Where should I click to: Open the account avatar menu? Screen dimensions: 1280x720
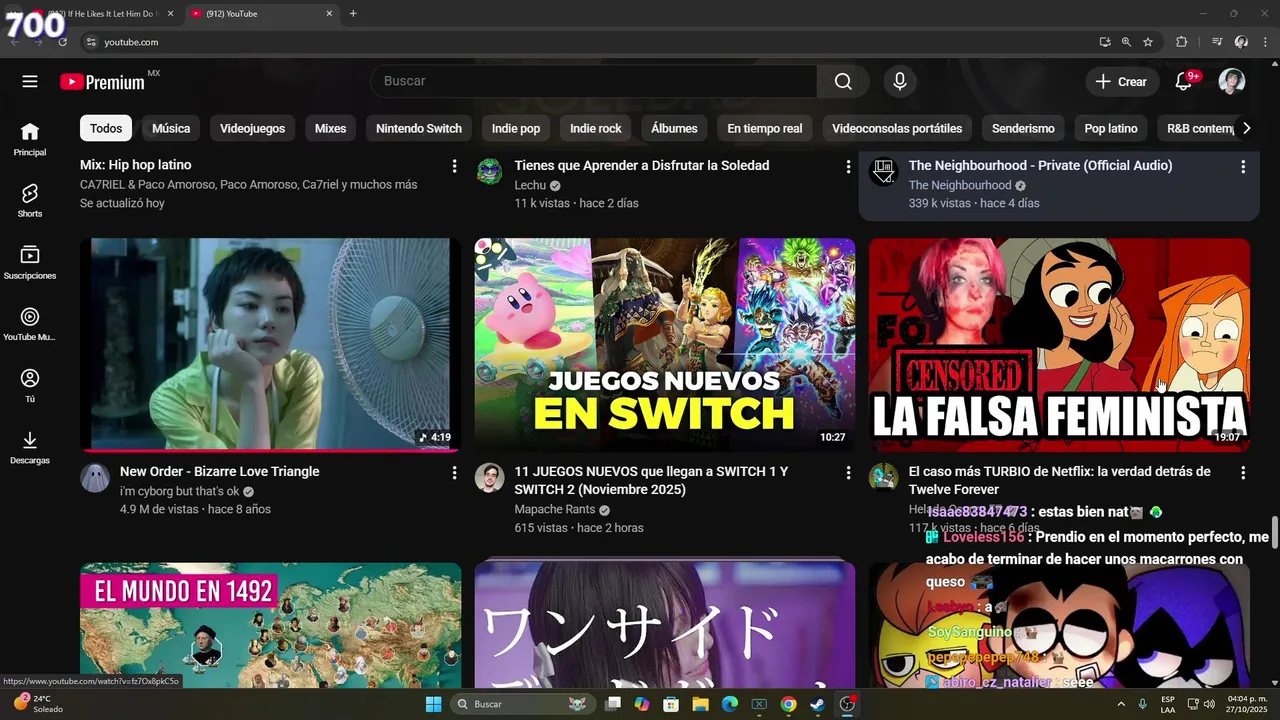point(1232,82)
